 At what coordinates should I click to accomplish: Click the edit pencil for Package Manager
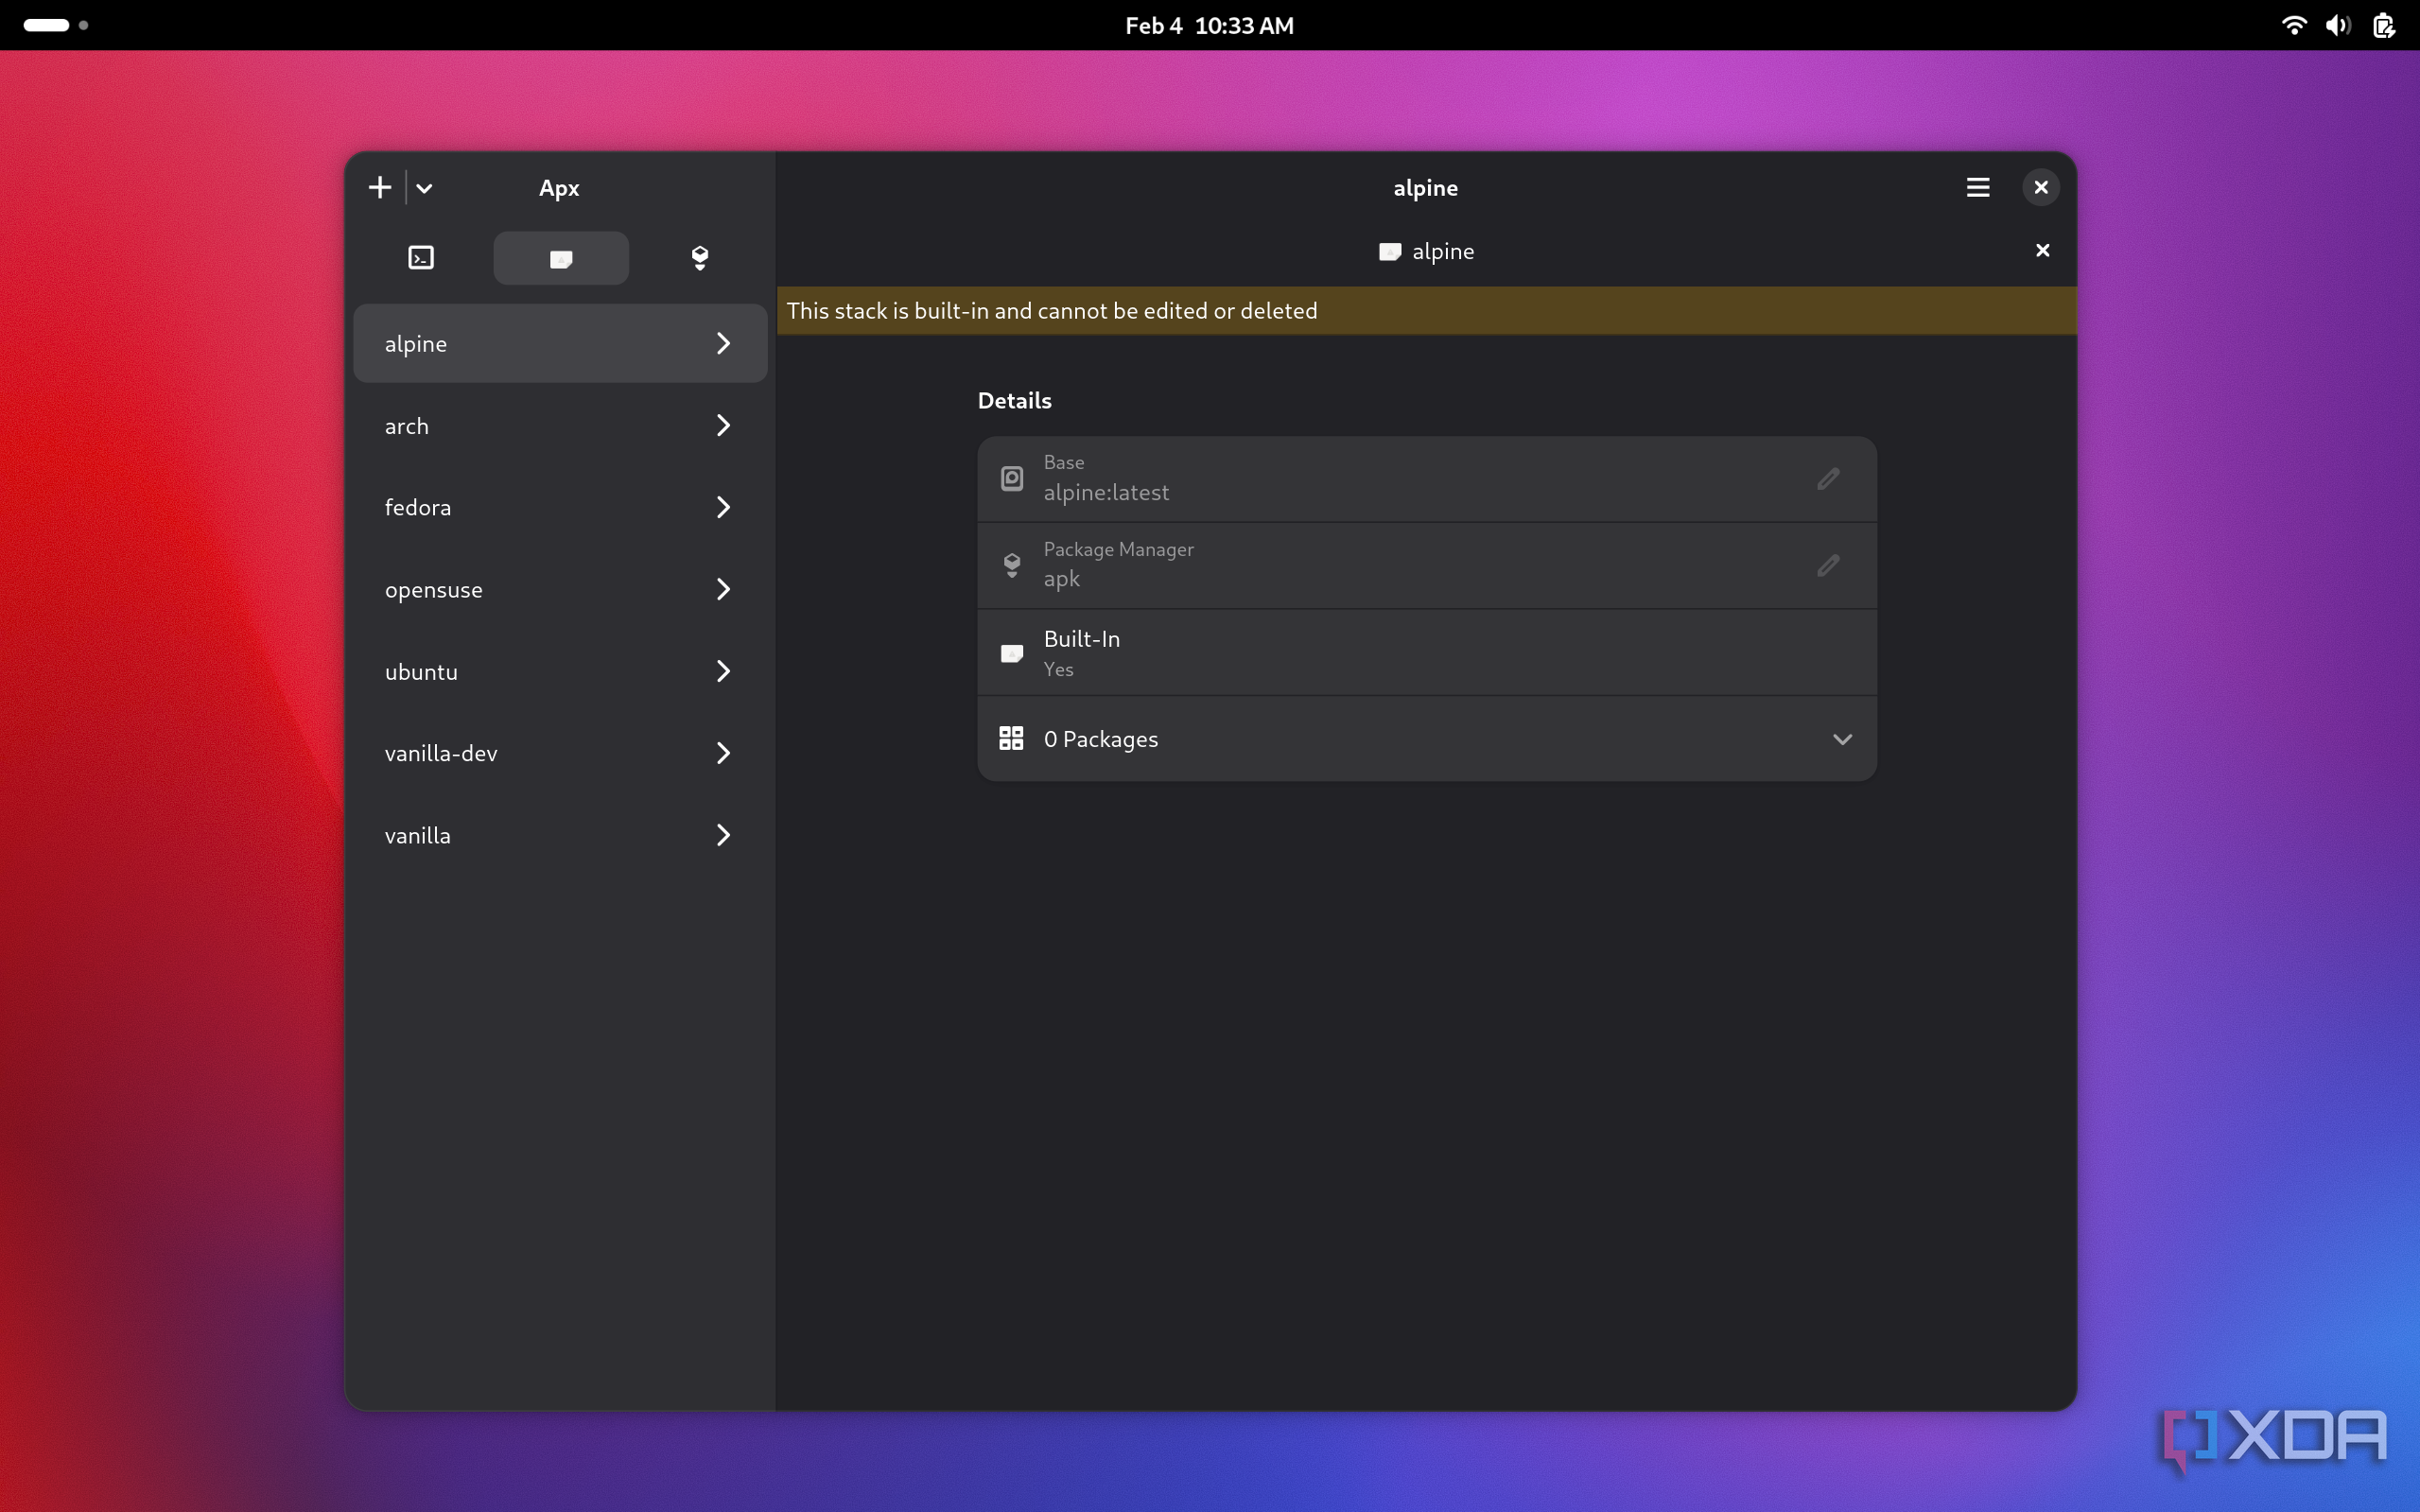point(1828,566)
